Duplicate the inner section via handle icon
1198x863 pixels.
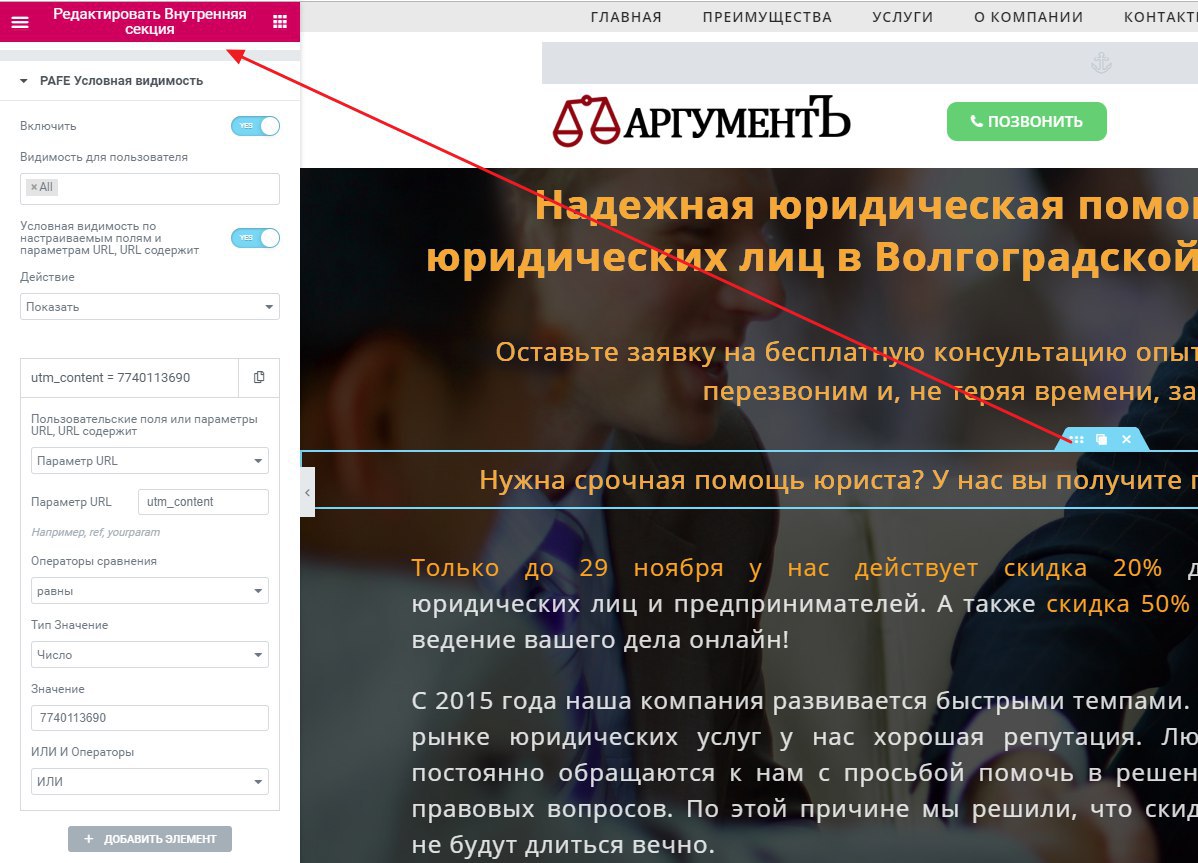tap(1101, 439)
